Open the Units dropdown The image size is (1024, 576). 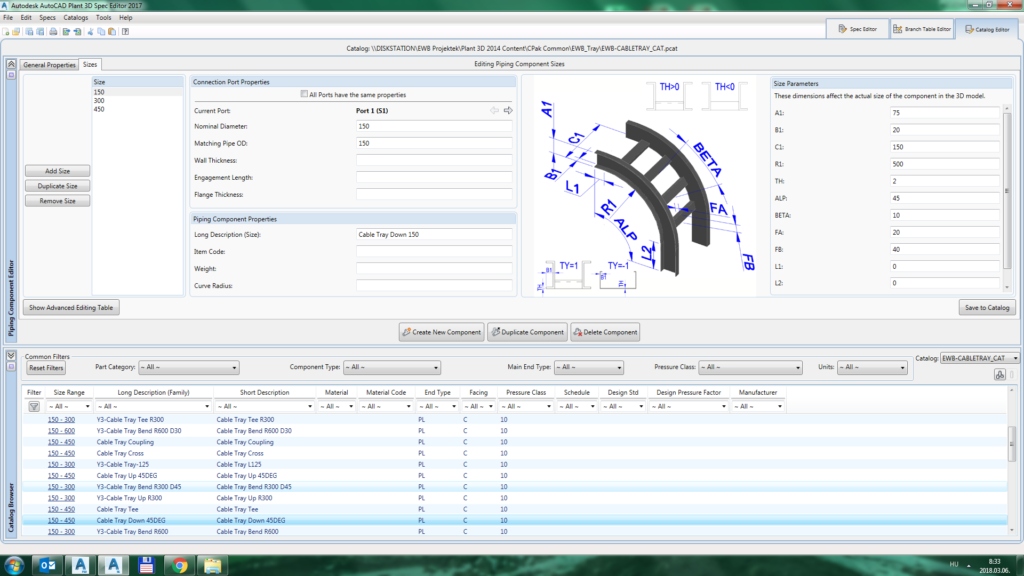click(x=872, y=368)
